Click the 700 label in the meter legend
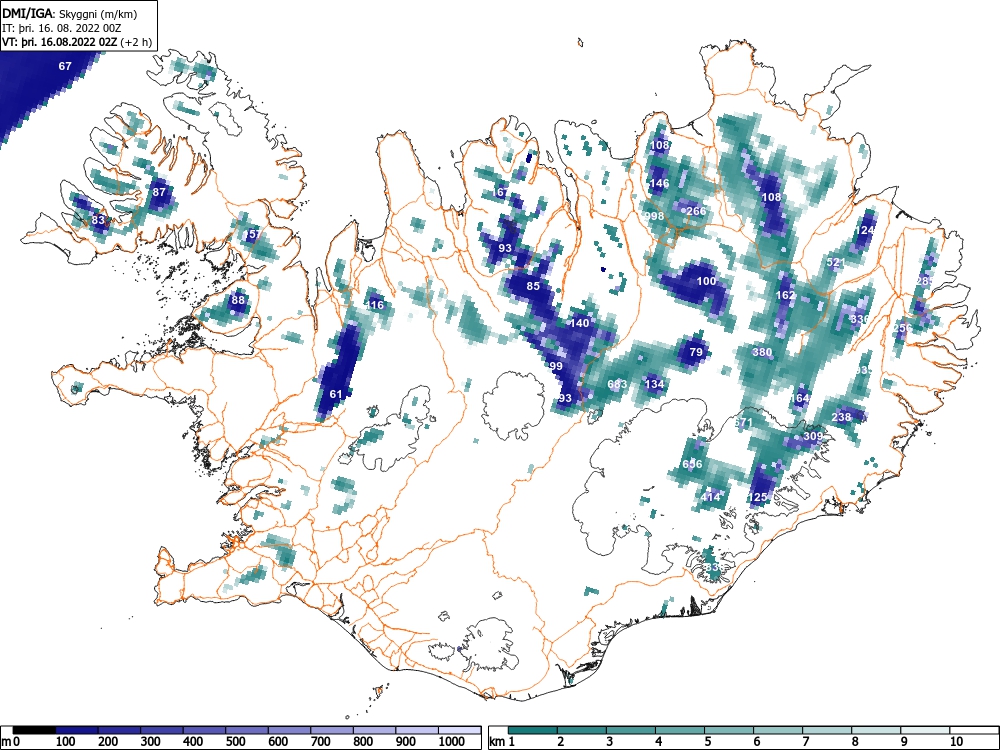 point(321,742)
